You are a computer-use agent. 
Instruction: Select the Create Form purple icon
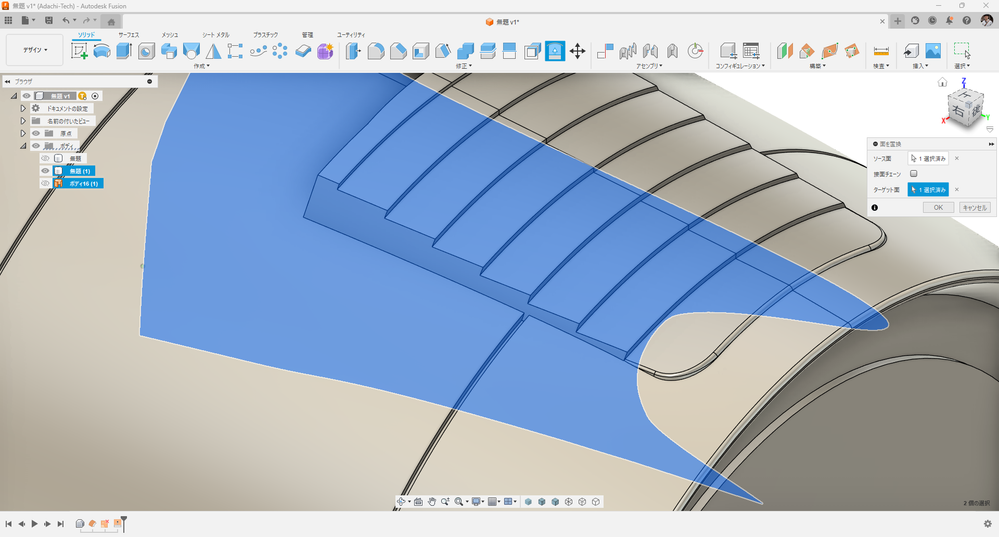[x=325, y=51]
